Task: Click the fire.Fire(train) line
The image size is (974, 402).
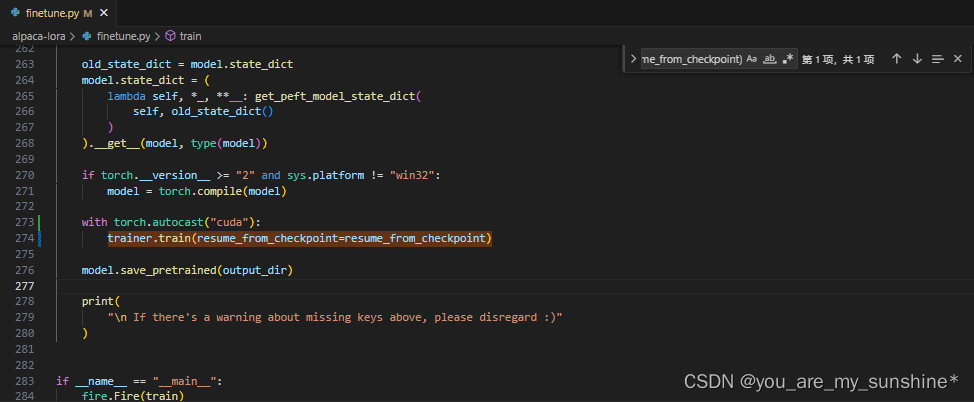Action: (x=132, y=396)
